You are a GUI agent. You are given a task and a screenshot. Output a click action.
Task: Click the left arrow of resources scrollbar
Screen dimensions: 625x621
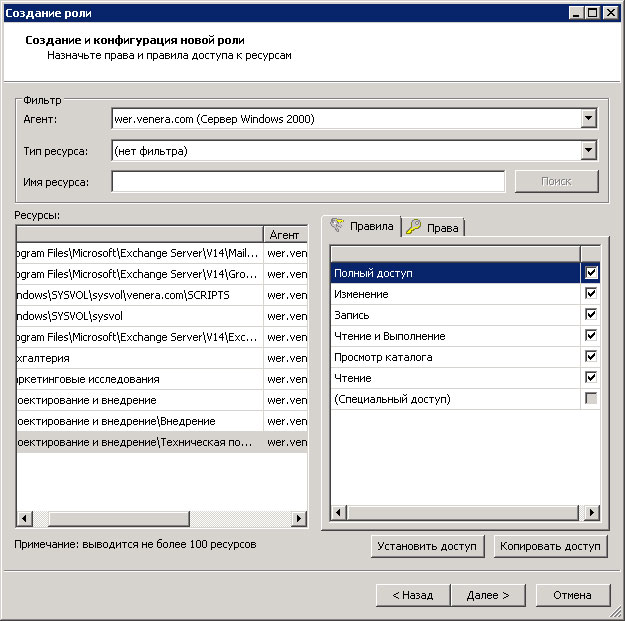[x=25, y=519]
